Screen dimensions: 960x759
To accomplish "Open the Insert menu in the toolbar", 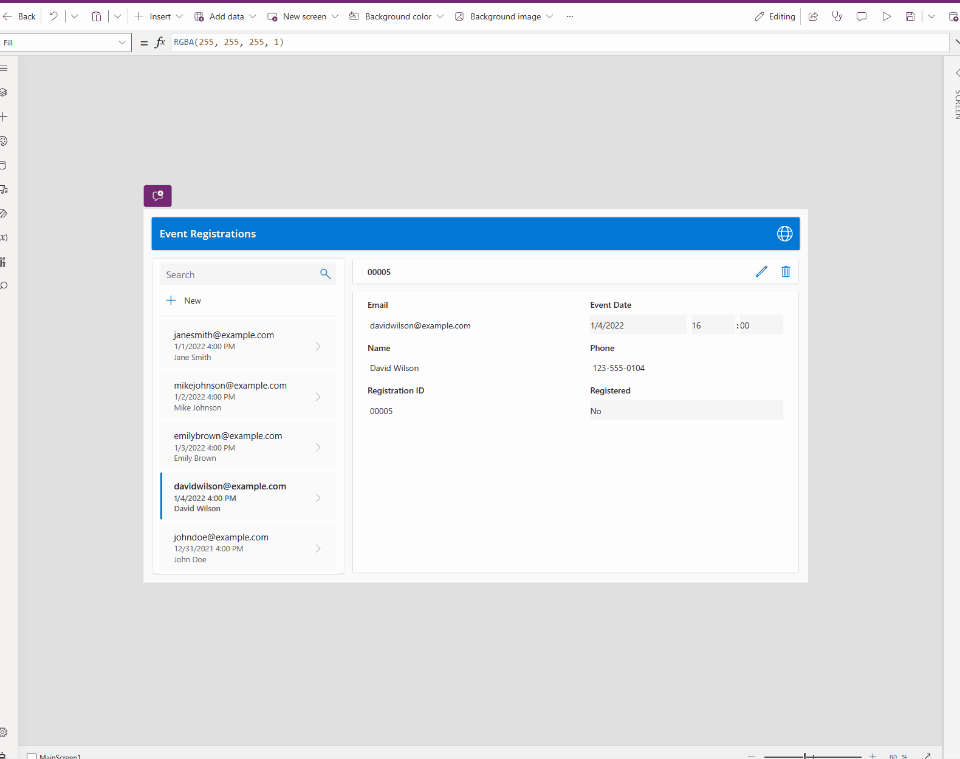I will pyautogui.click(x=159, y=16).
